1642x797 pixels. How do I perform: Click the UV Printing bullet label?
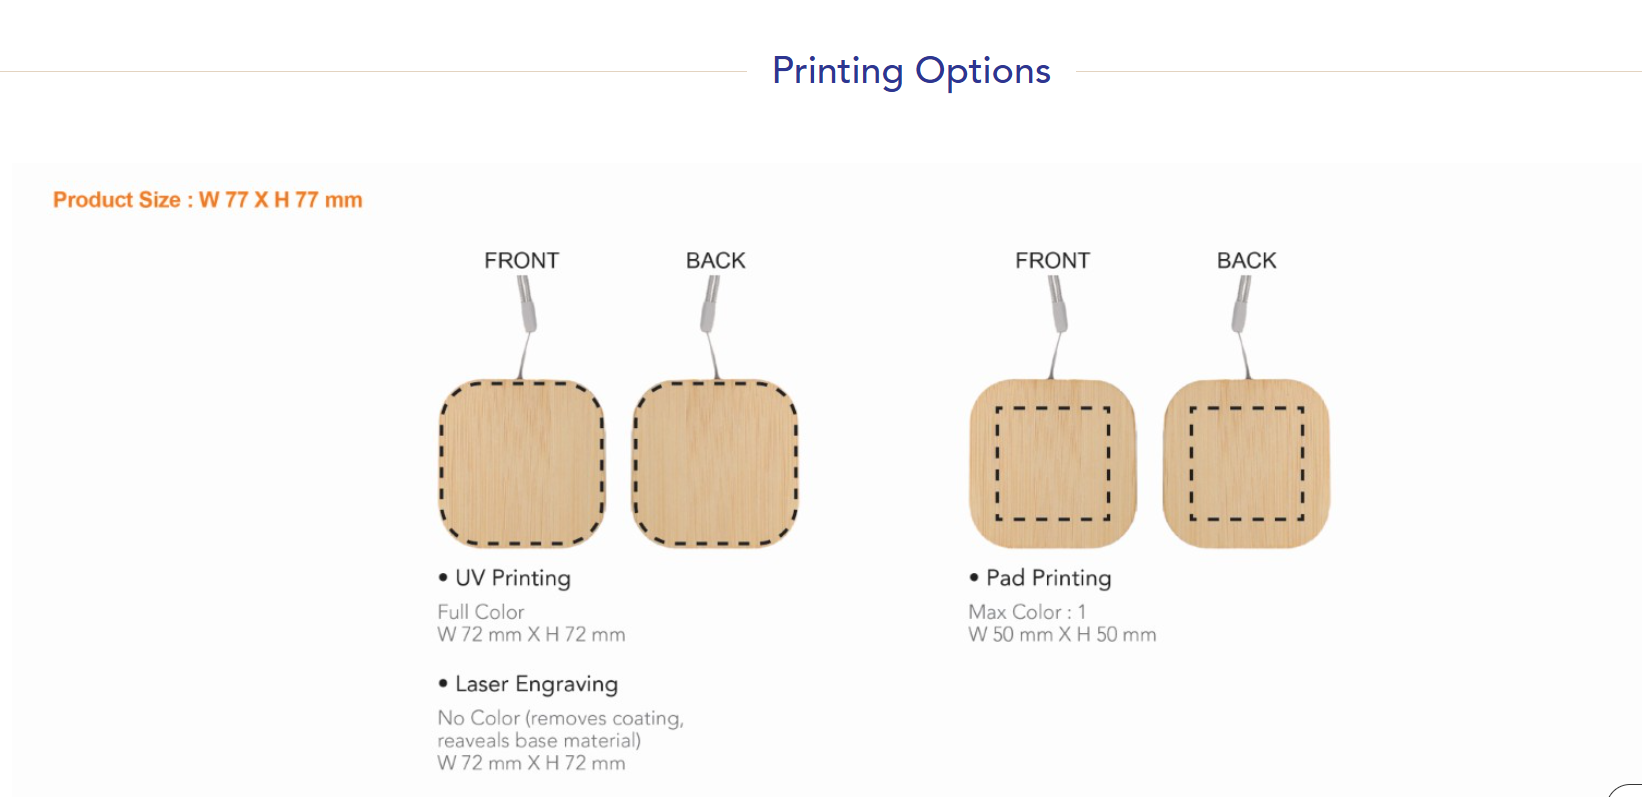pos(512,578)
